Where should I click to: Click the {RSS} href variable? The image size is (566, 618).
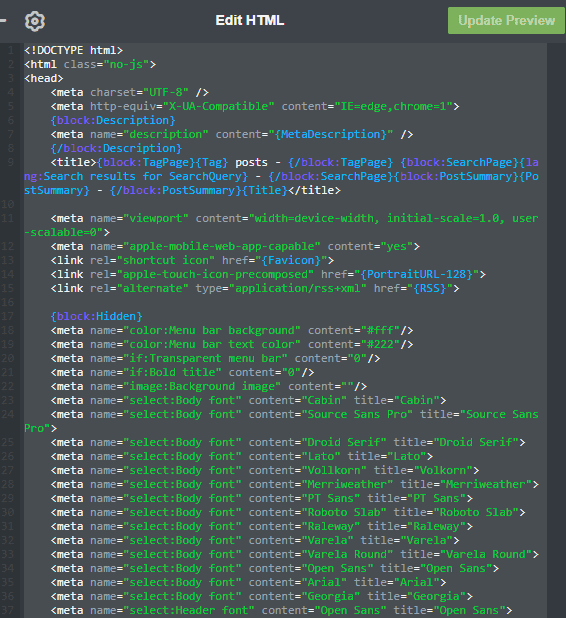pyautogui.click(x=430, y=288)
